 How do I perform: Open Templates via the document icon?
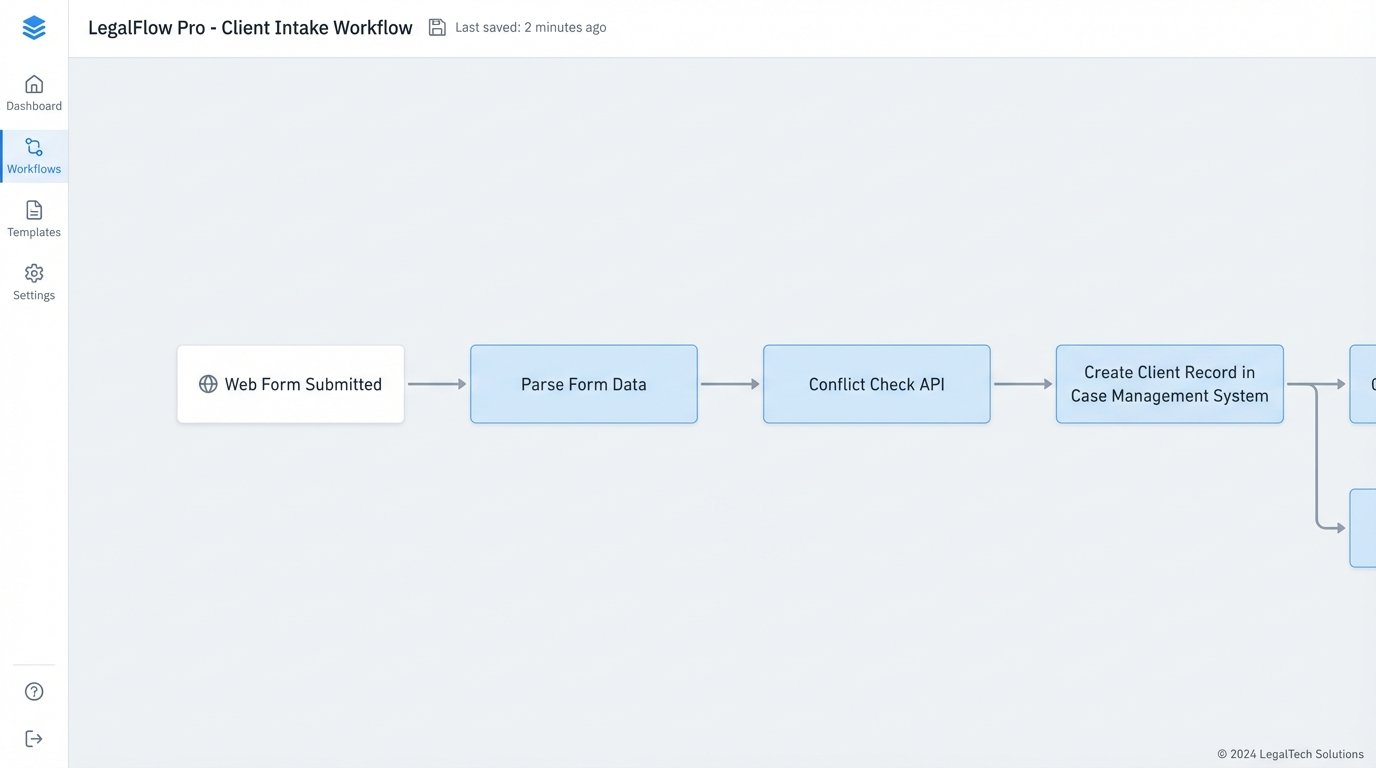pos(33,210)
